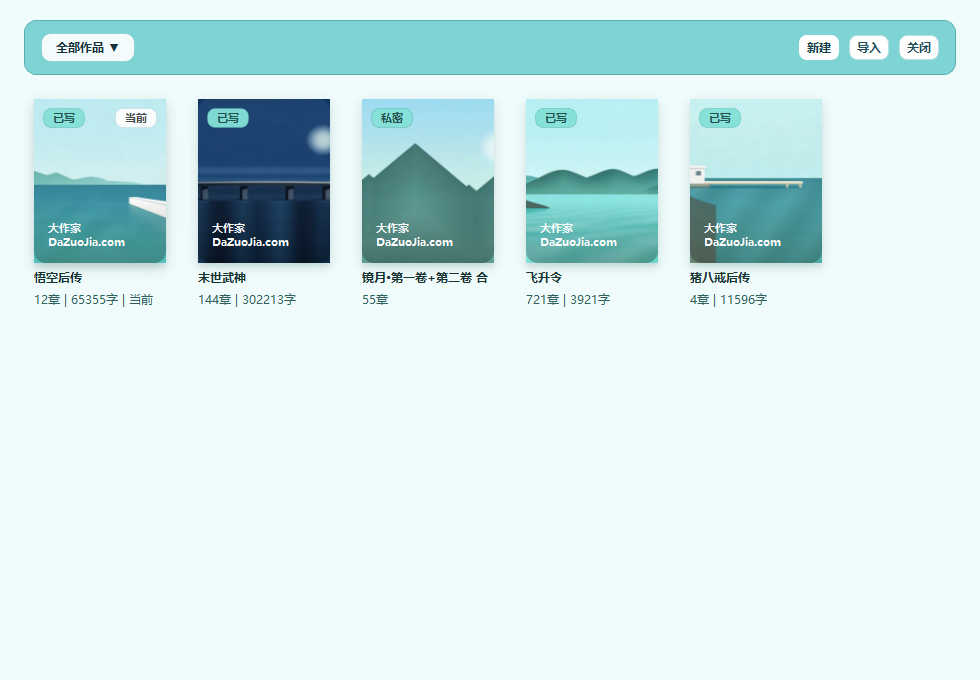Click the 新建 button
Image resolution: width=980 pixels, height=680 pixels.
click(x=819, y=48)
